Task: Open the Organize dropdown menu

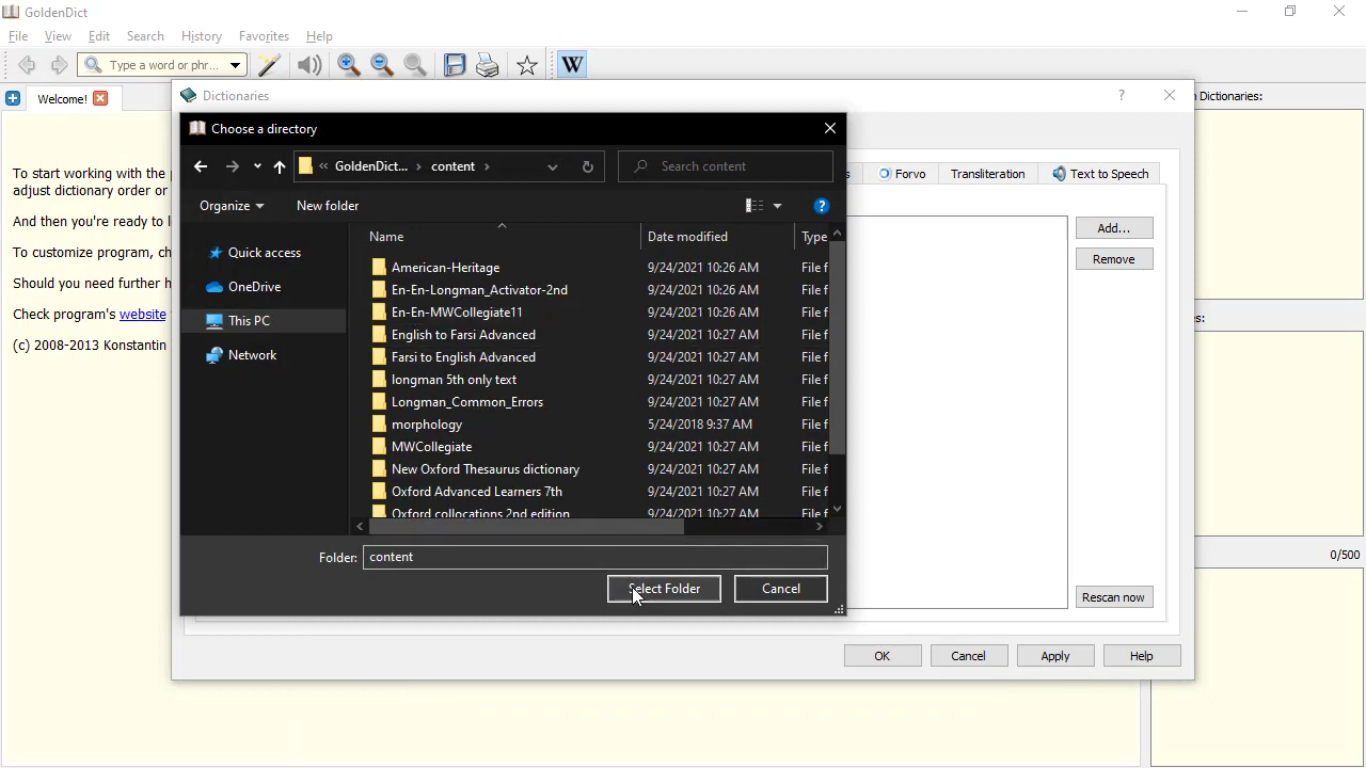Action: pyautogui.click(x=232, y=206)
